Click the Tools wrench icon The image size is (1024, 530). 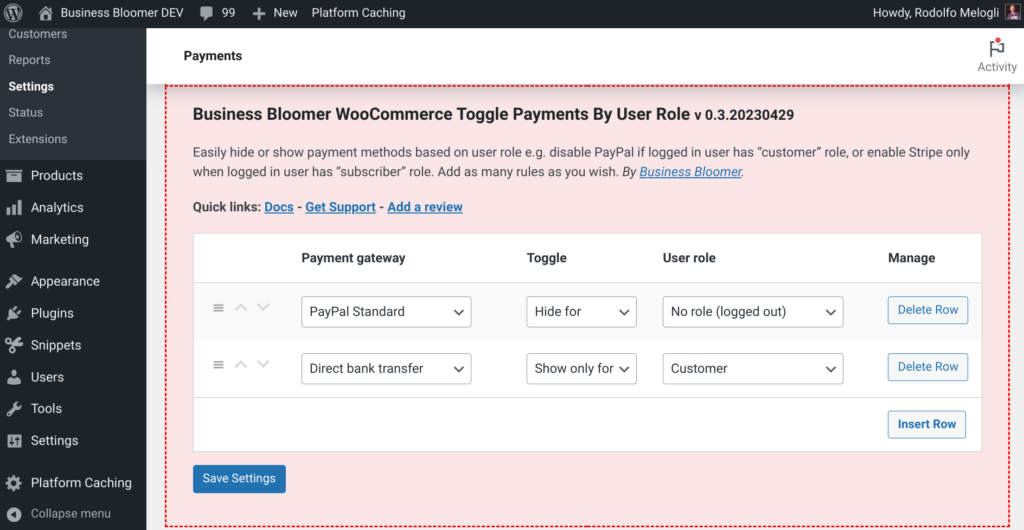[14, 409]
